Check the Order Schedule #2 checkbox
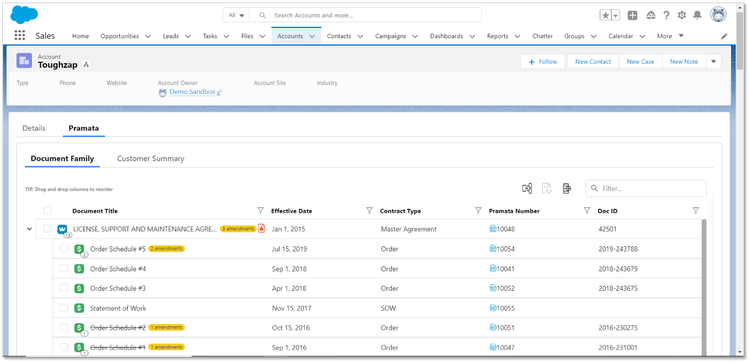This screenshot has width=750, height=363. pyautogui.click(x=64, y=327)
